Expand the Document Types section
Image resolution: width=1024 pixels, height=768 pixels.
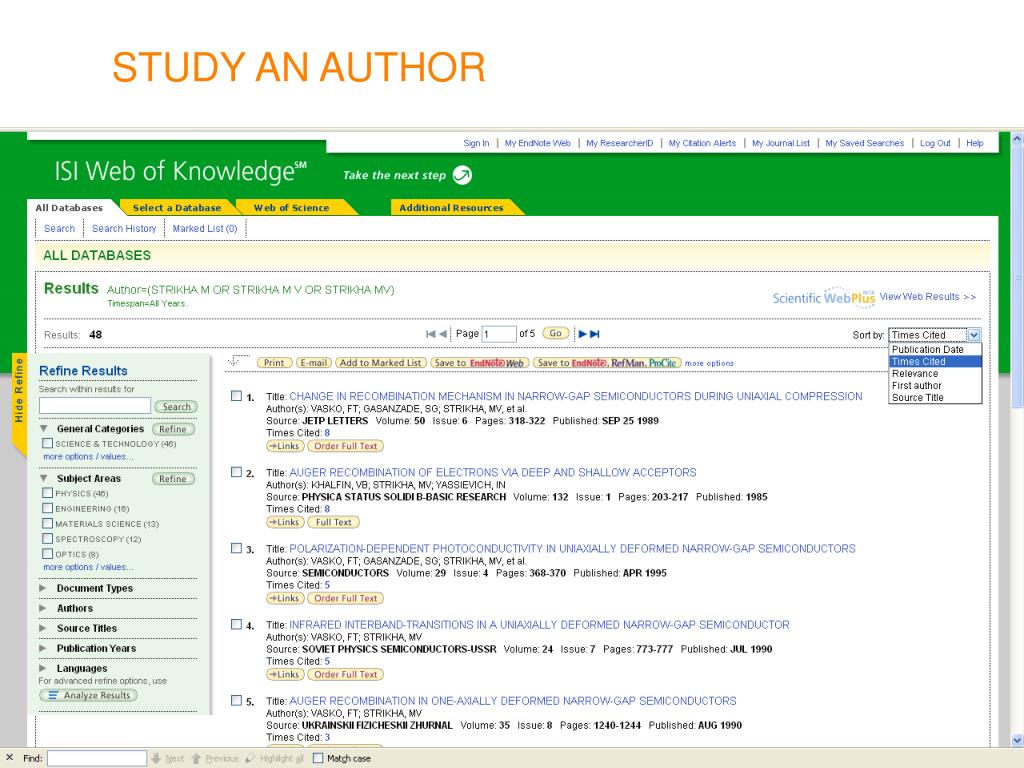(x=43, y=588)
